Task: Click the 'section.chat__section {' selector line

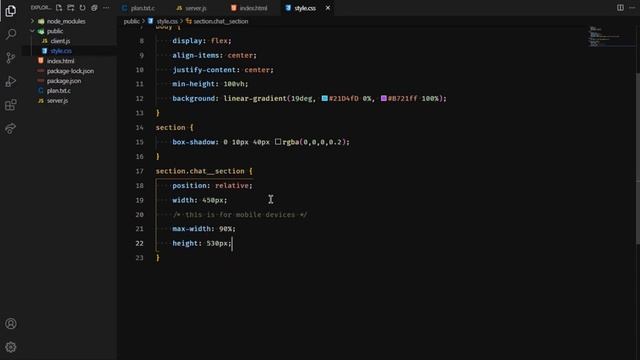Action: (204, 171)
